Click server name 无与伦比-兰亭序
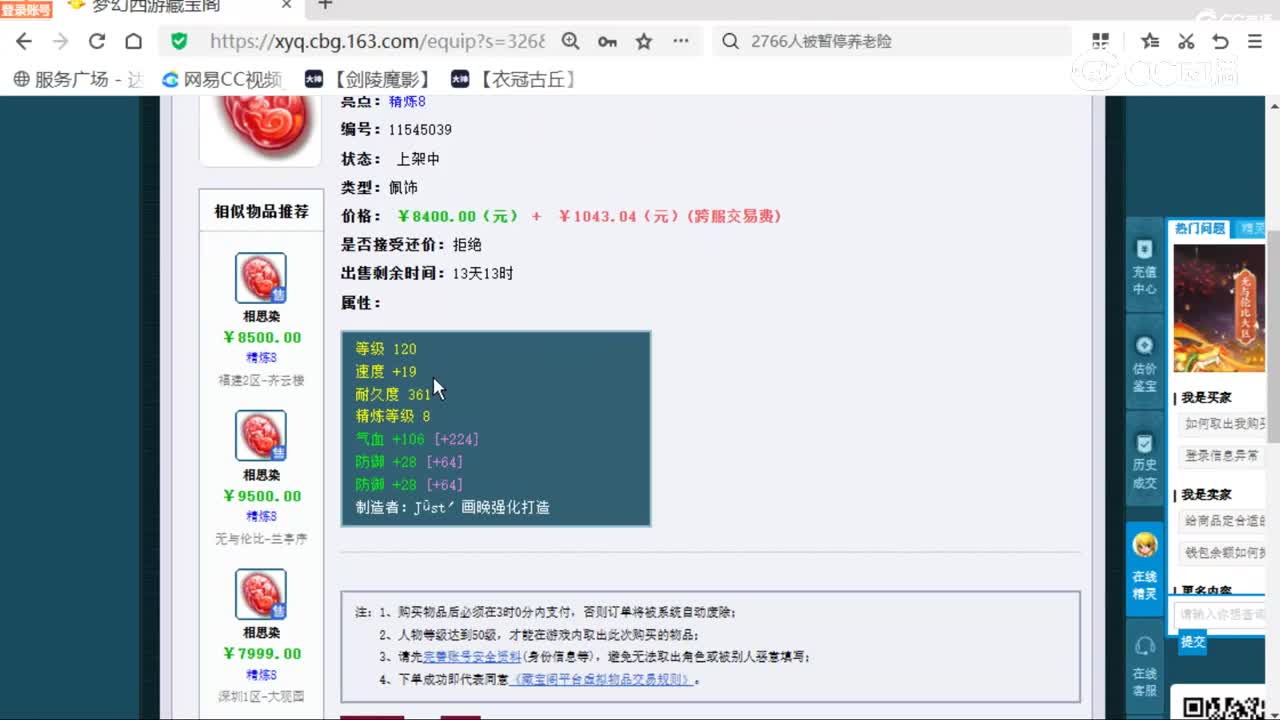This screenshot has width=1280, height=720. coord(261,539)
